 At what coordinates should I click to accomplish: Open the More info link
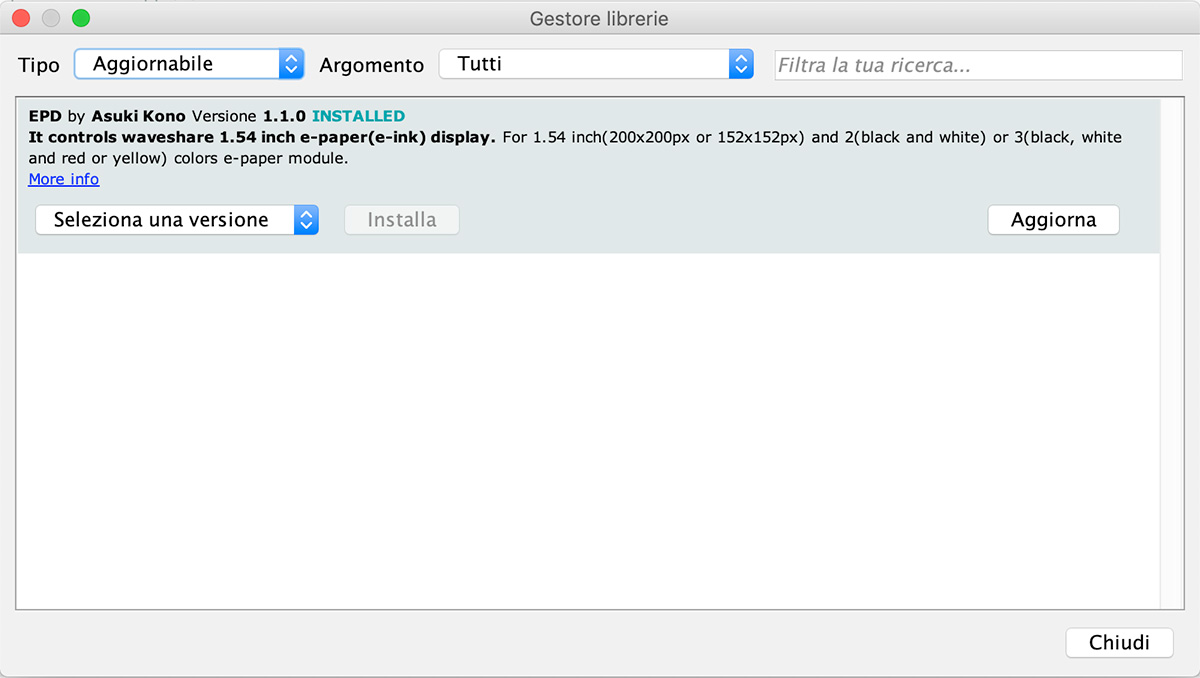tap(64, 180)
